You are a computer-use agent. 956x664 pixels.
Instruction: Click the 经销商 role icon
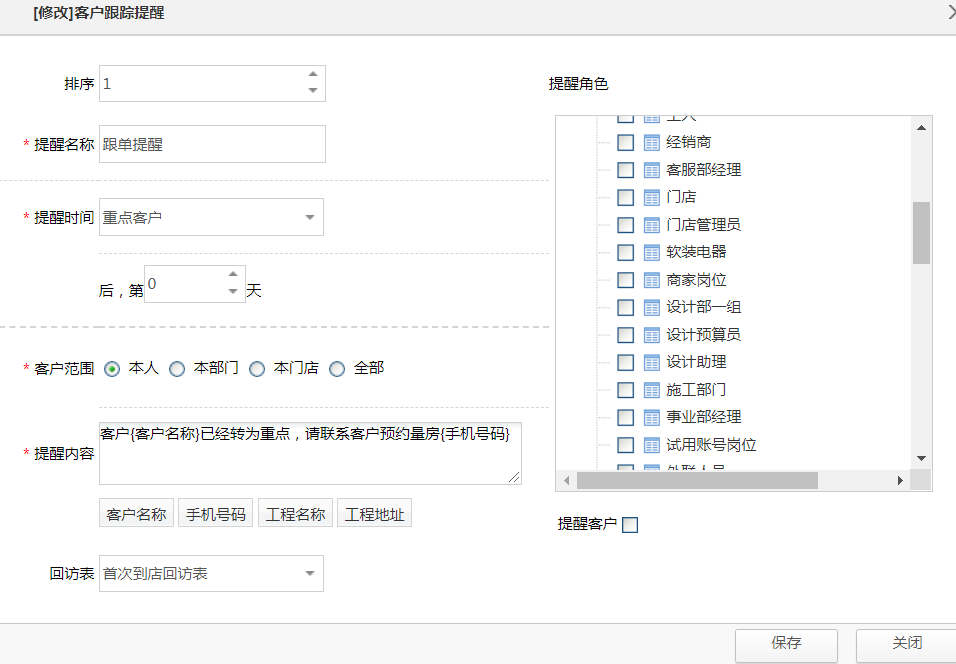click(x=651, y=142)
